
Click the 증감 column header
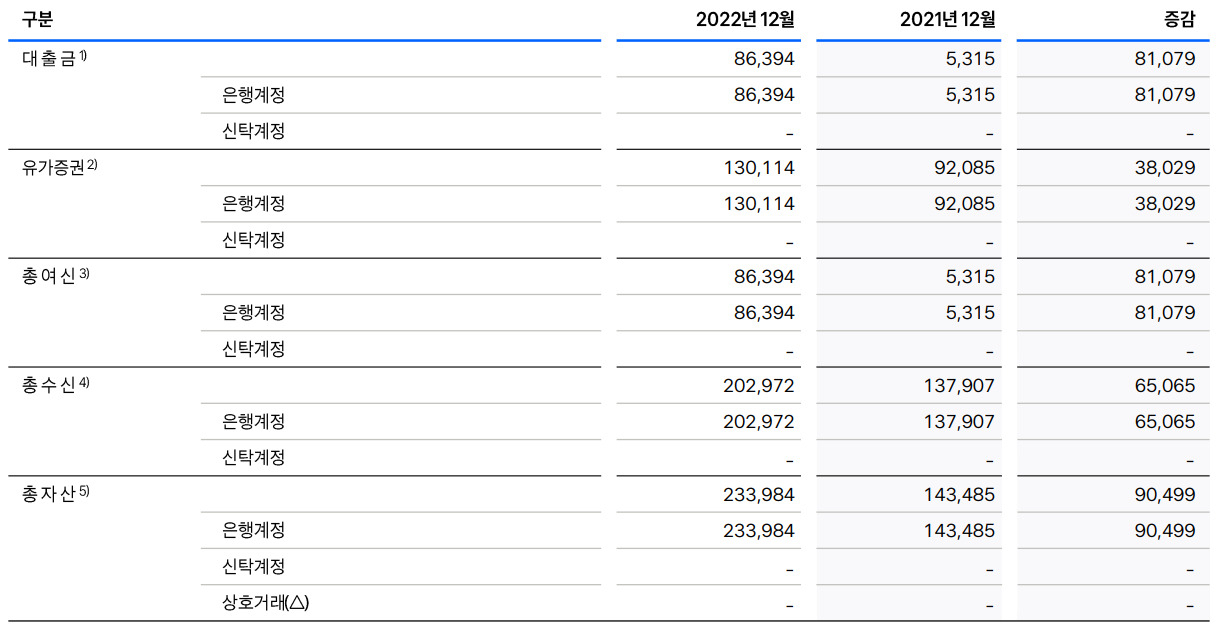tap(1179, 19)
